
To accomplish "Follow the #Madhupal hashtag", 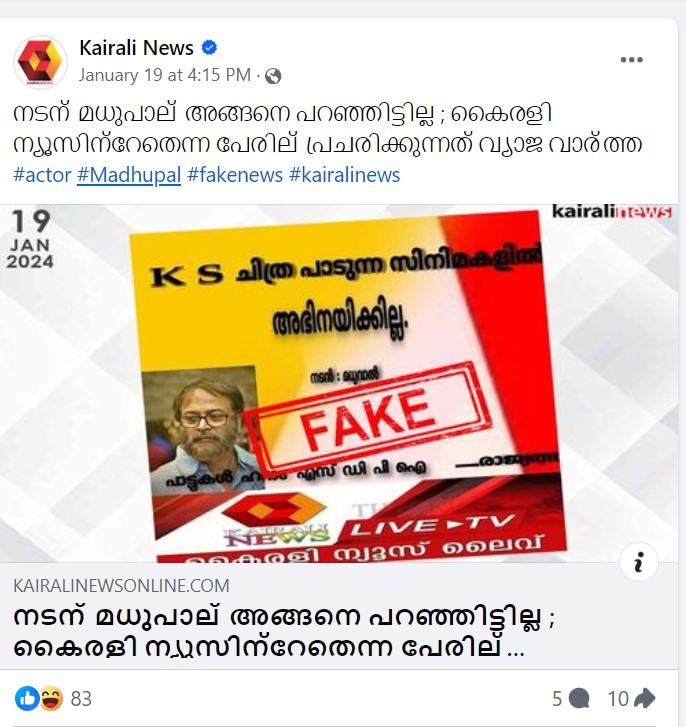I will (129, 175).
